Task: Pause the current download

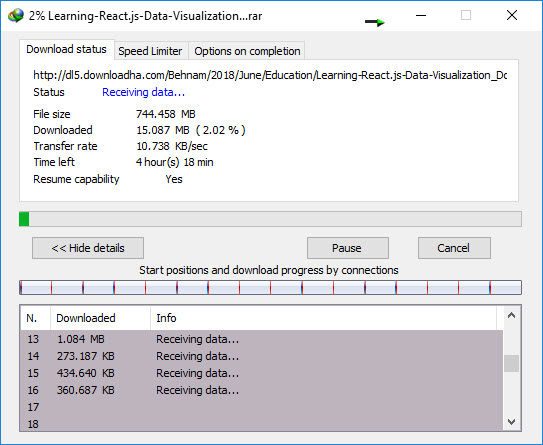Action: pos(348,248)
